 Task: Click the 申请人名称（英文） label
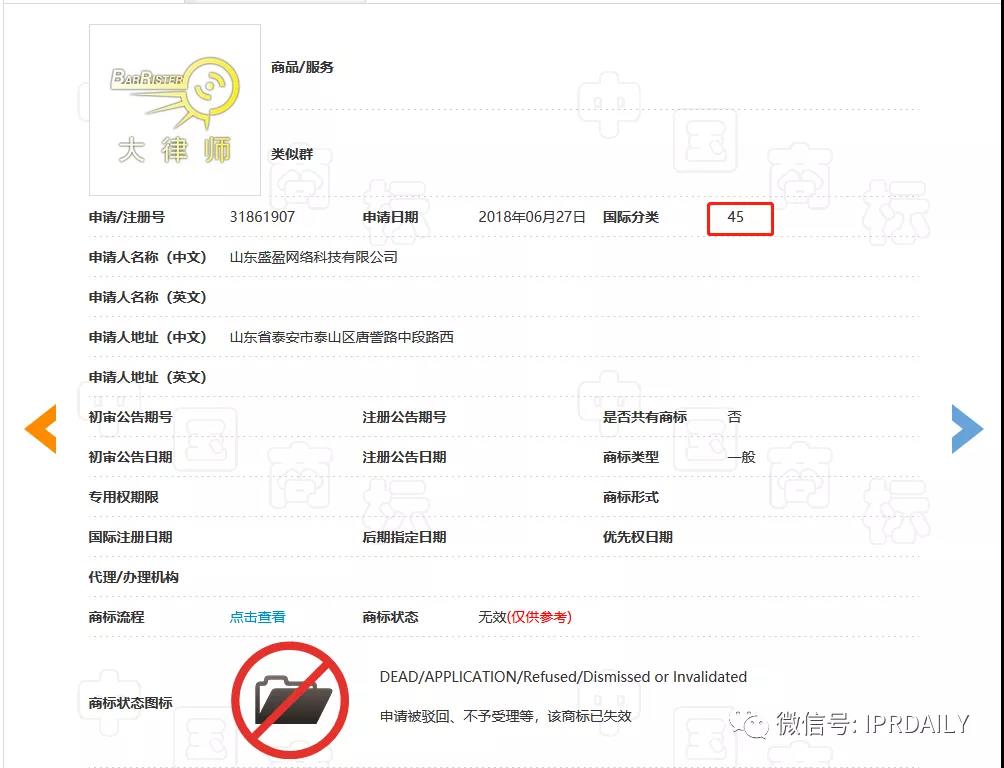coord(148,297)
